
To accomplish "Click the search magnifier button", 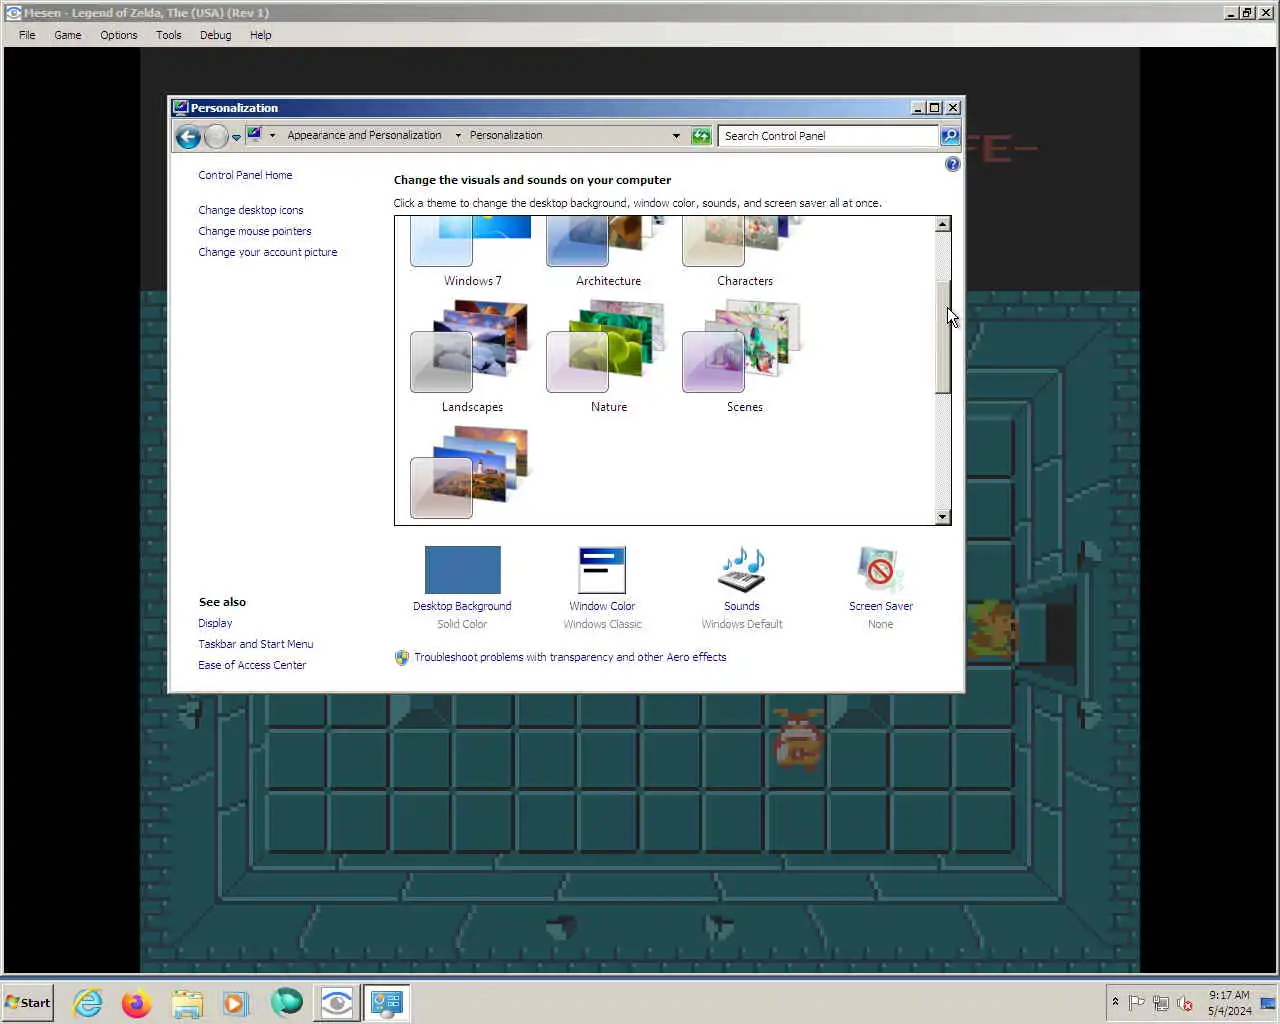I will tap(950, 136).
